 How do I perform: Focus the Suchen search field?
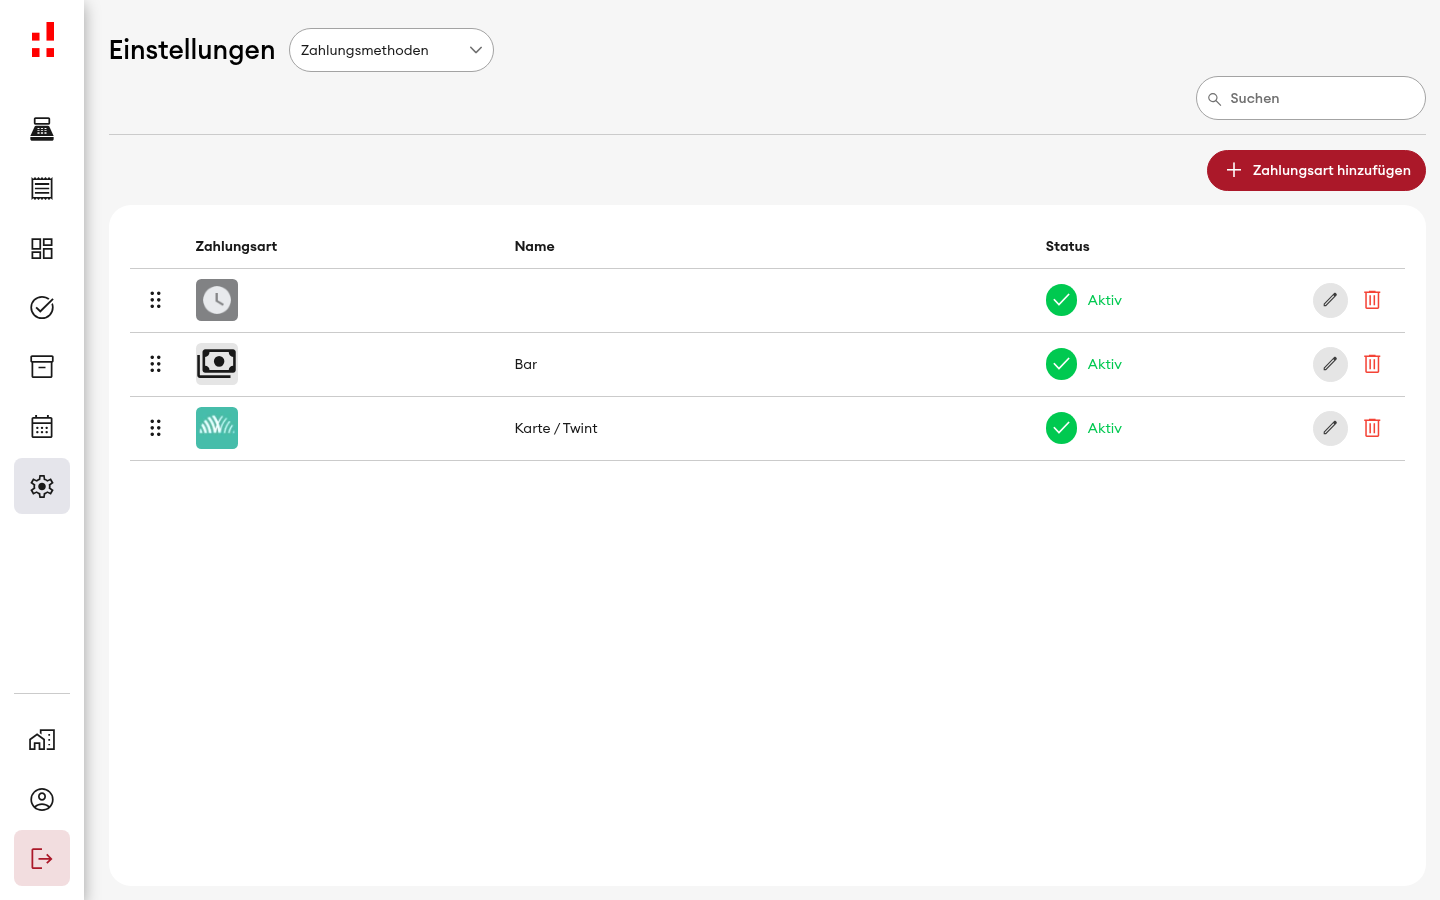point(1310,98)
